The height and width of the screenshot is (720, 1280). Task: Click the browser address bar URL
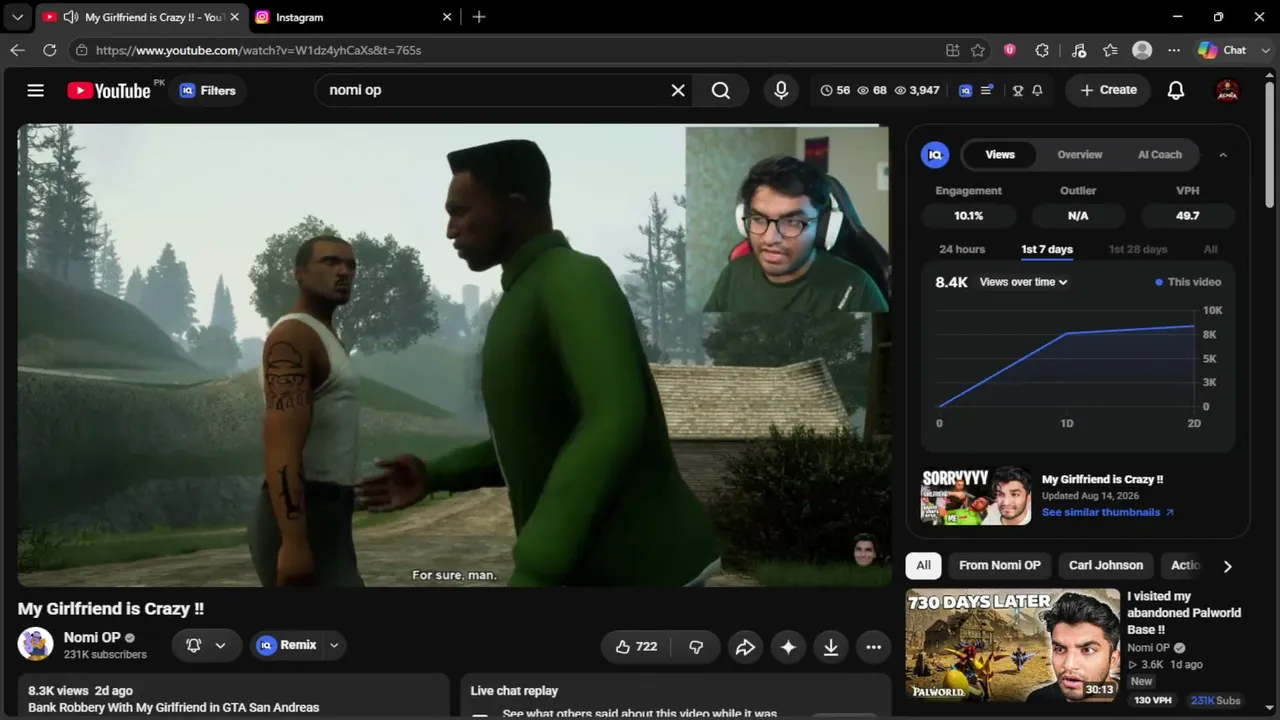pyautogui.click(x=258, y=50)
